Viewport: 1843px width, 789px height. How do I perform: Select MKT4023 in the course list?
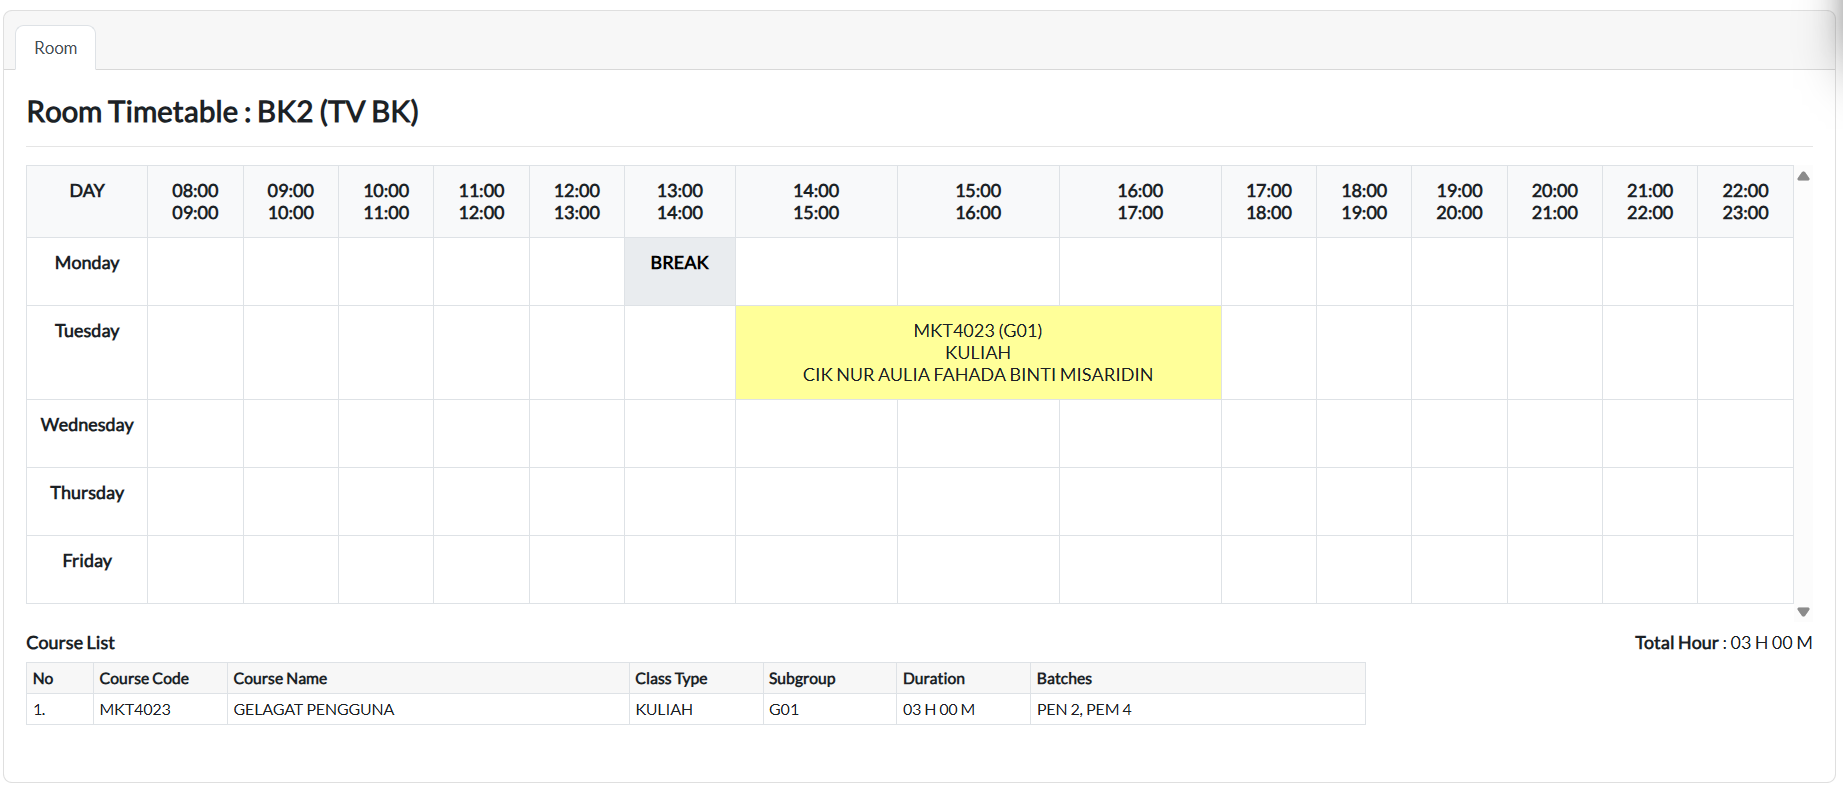pos(135,709)
